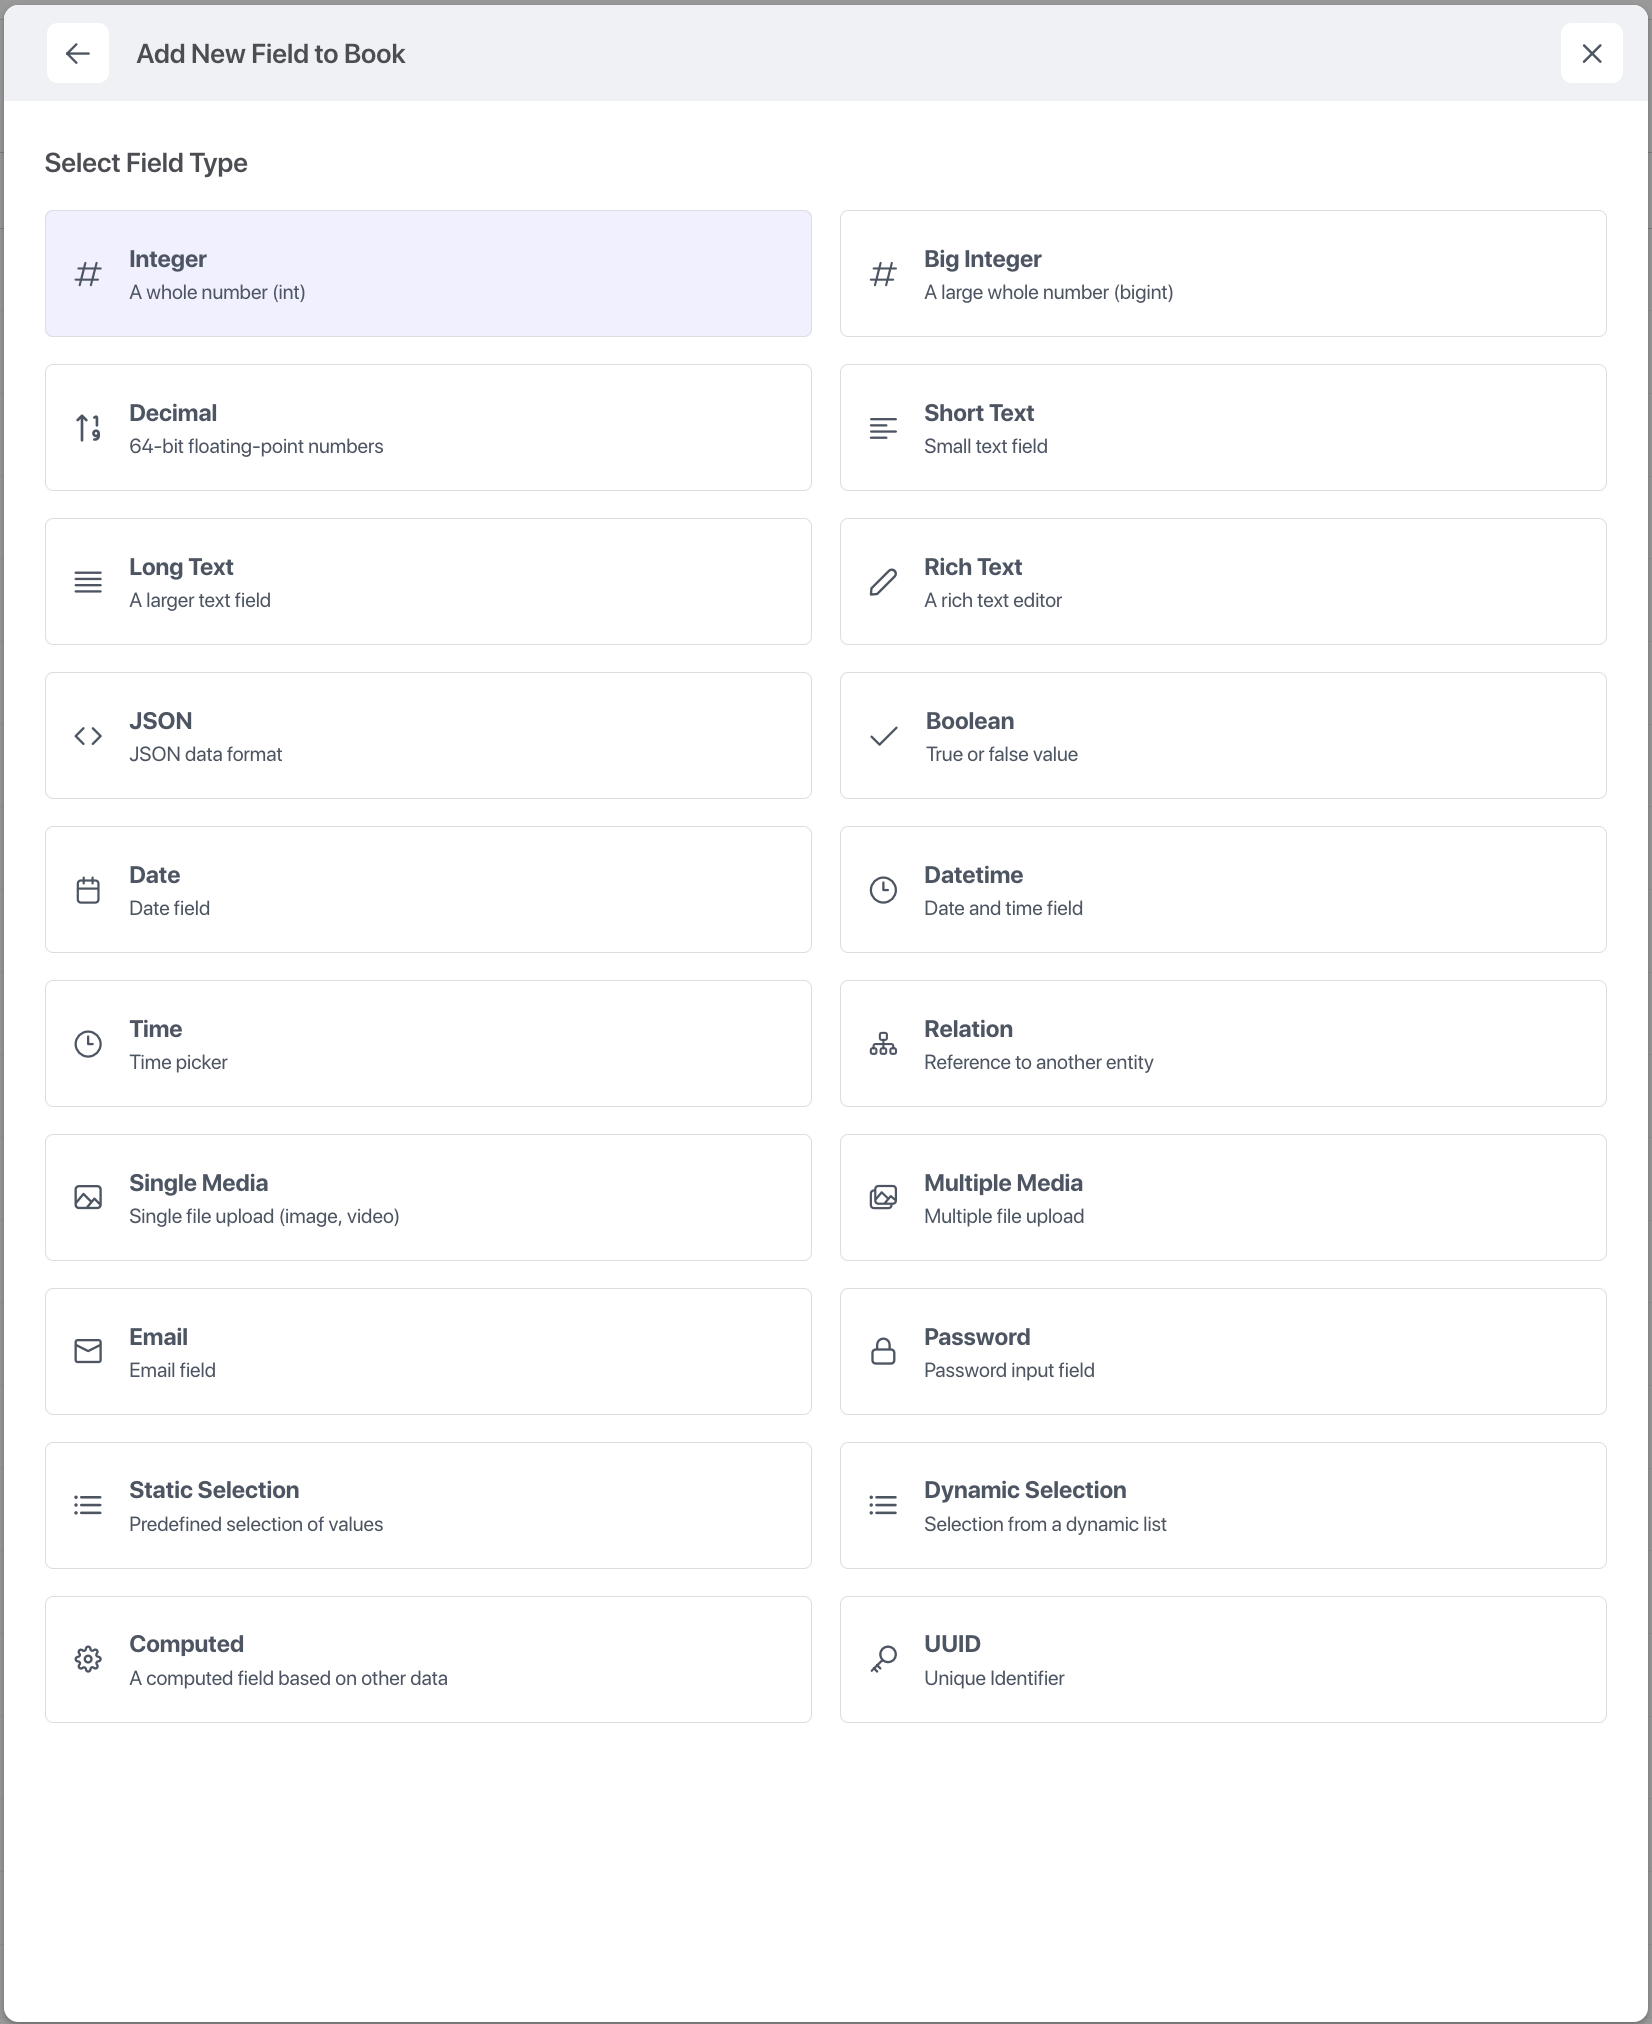The height and width of the screenshot is (2024, 1652).
Task: Click the Multiple Media images icon
Action: click(883, 1198)
